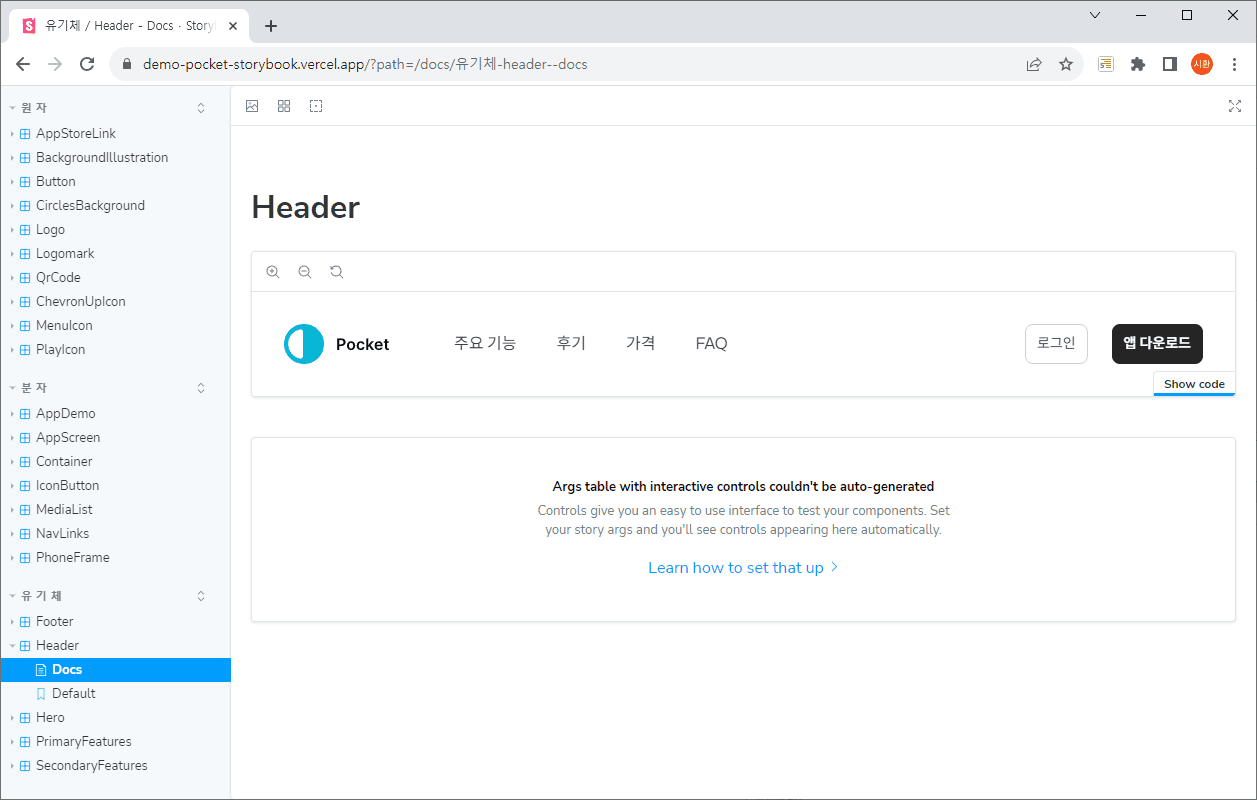Screen dimensions: 1257x800
Task: Toggle the grid view toolbar icon
Action: coord(284,106)
